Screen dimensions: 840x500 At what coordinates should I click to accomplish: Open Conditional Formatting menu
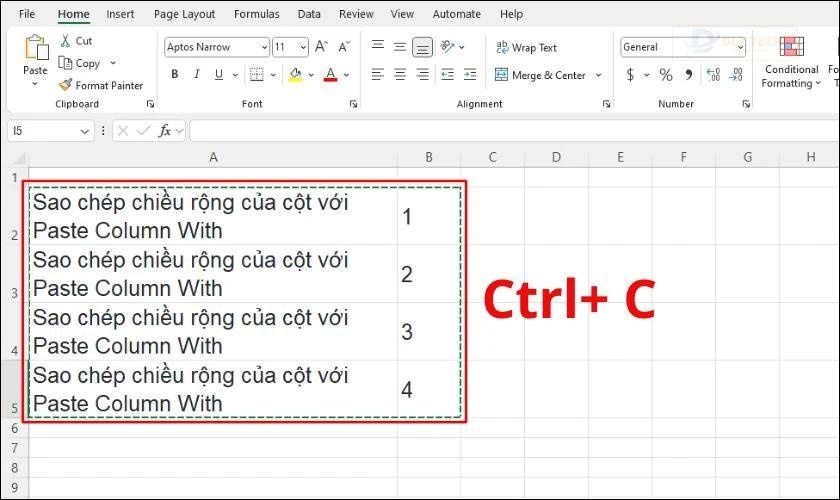pos(791,62)
